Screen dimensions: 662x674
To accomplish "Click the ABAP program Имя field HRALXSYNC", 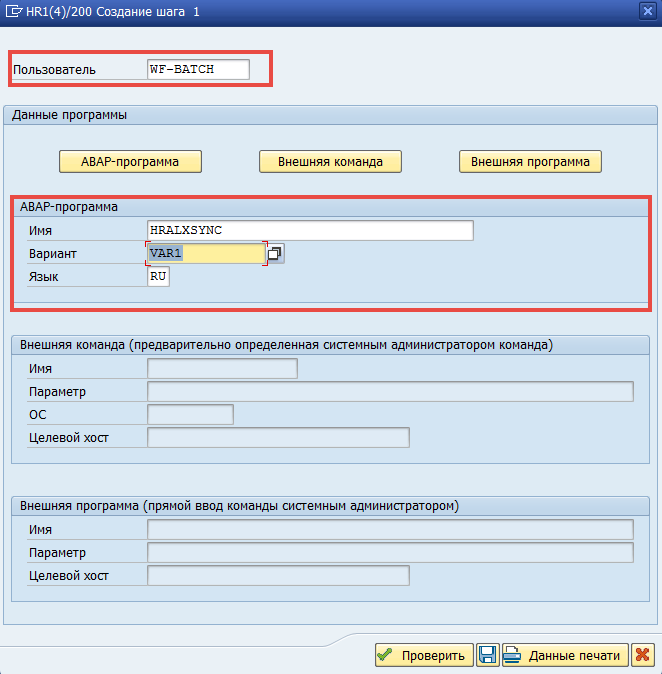I will (310, 230).
